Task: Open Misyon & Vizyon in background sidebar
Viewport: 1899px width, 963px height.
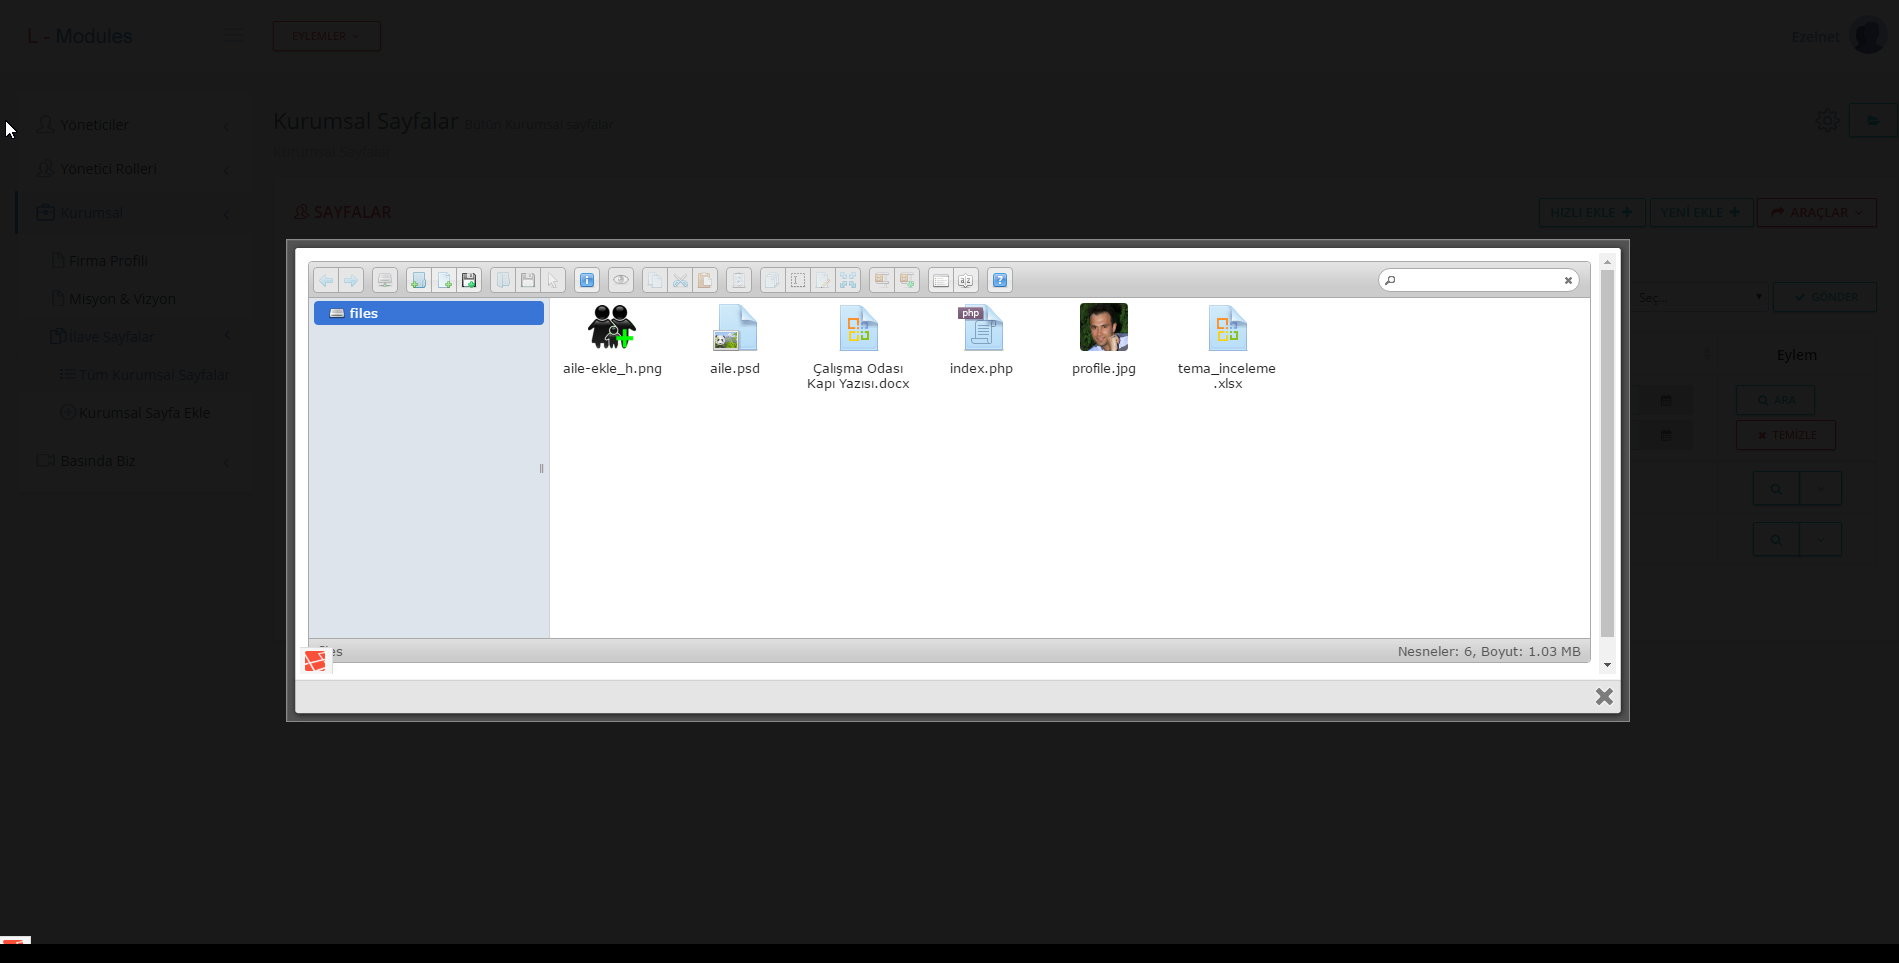Action: 122,299
